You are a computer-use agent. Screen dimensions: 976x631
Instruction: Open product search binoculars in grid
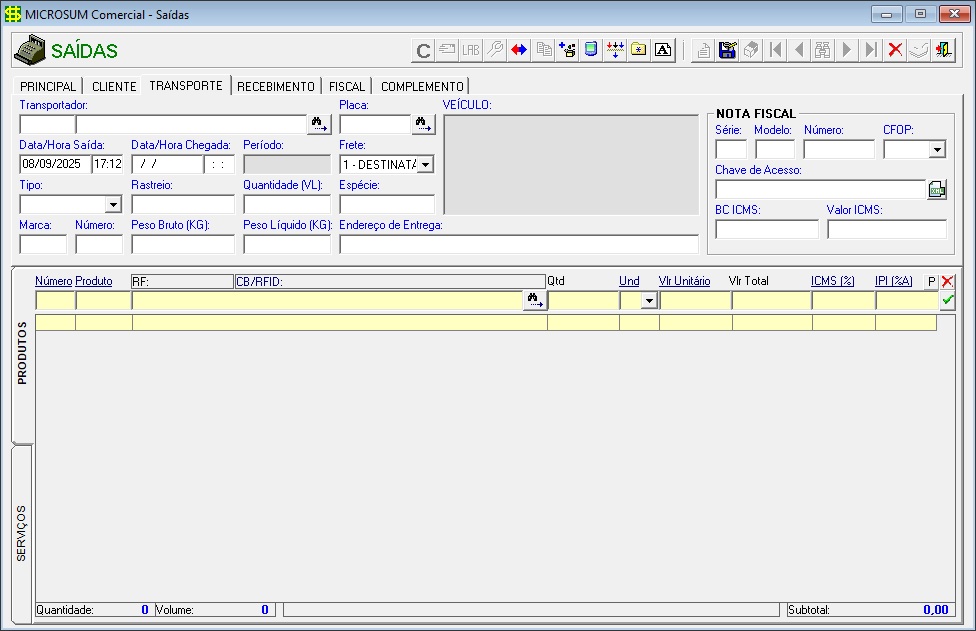[535, 300]
